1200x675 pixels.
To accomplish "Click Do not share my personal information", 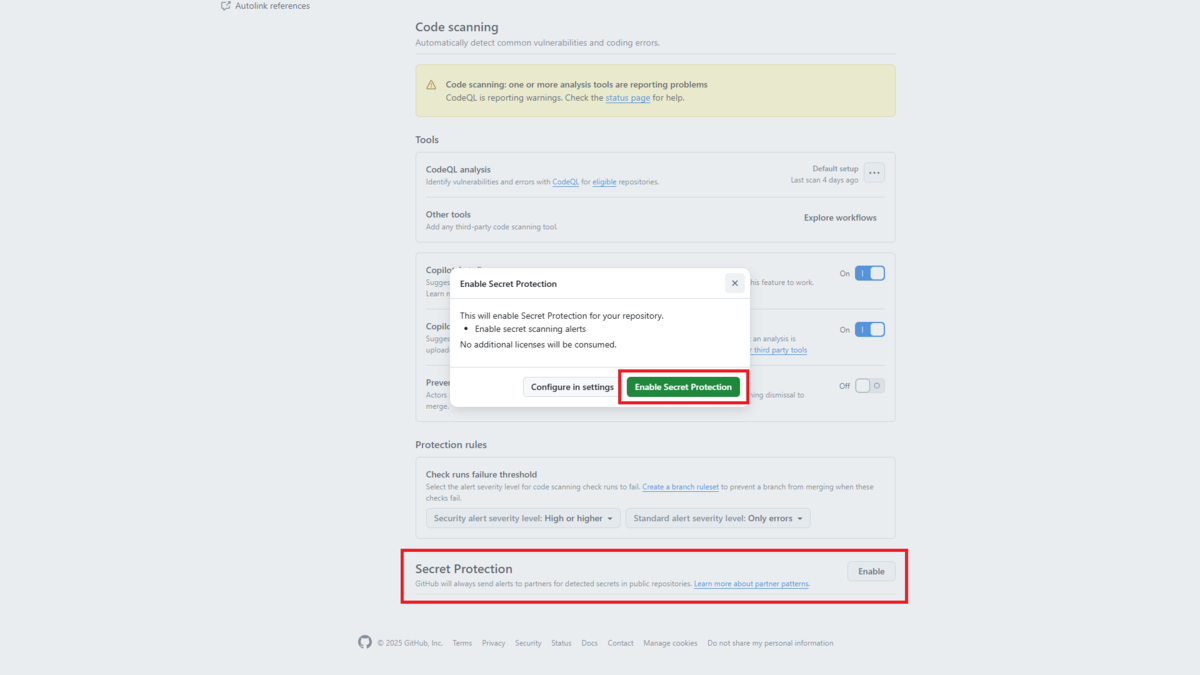I will [770, 643].
